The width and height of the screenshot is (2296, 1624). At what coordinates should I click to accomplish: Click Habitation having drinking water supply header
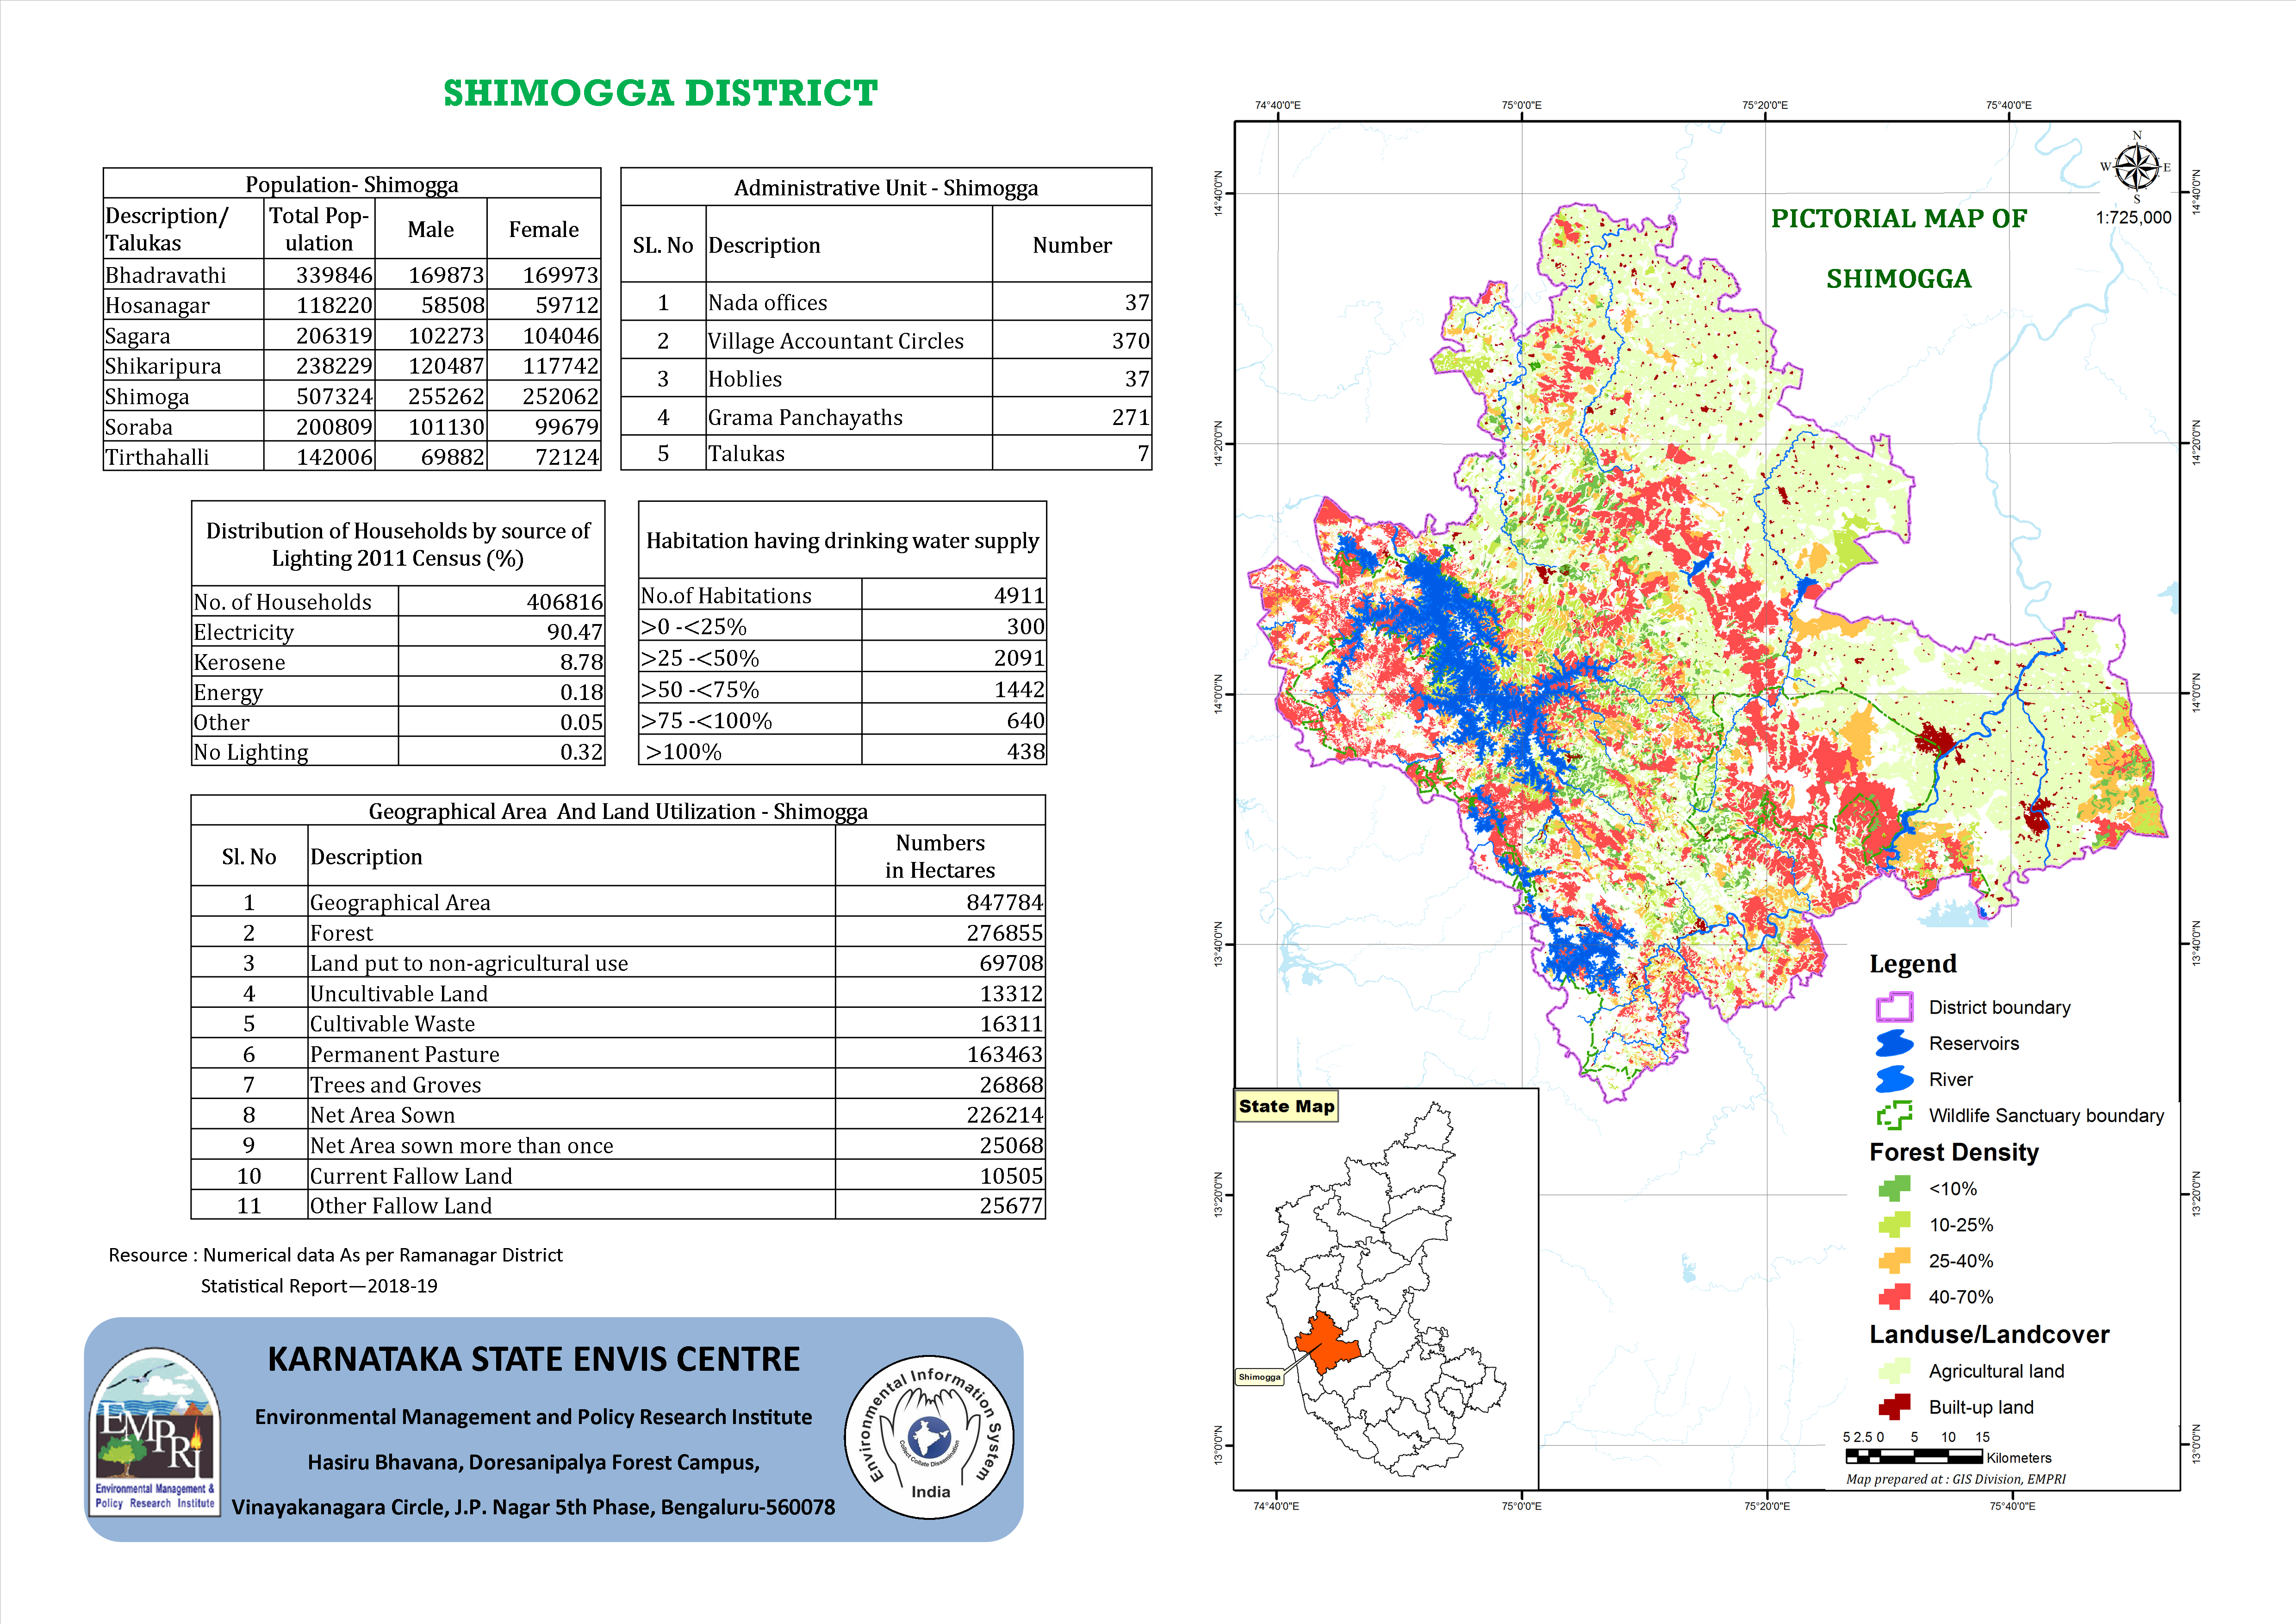pos(842,541)
